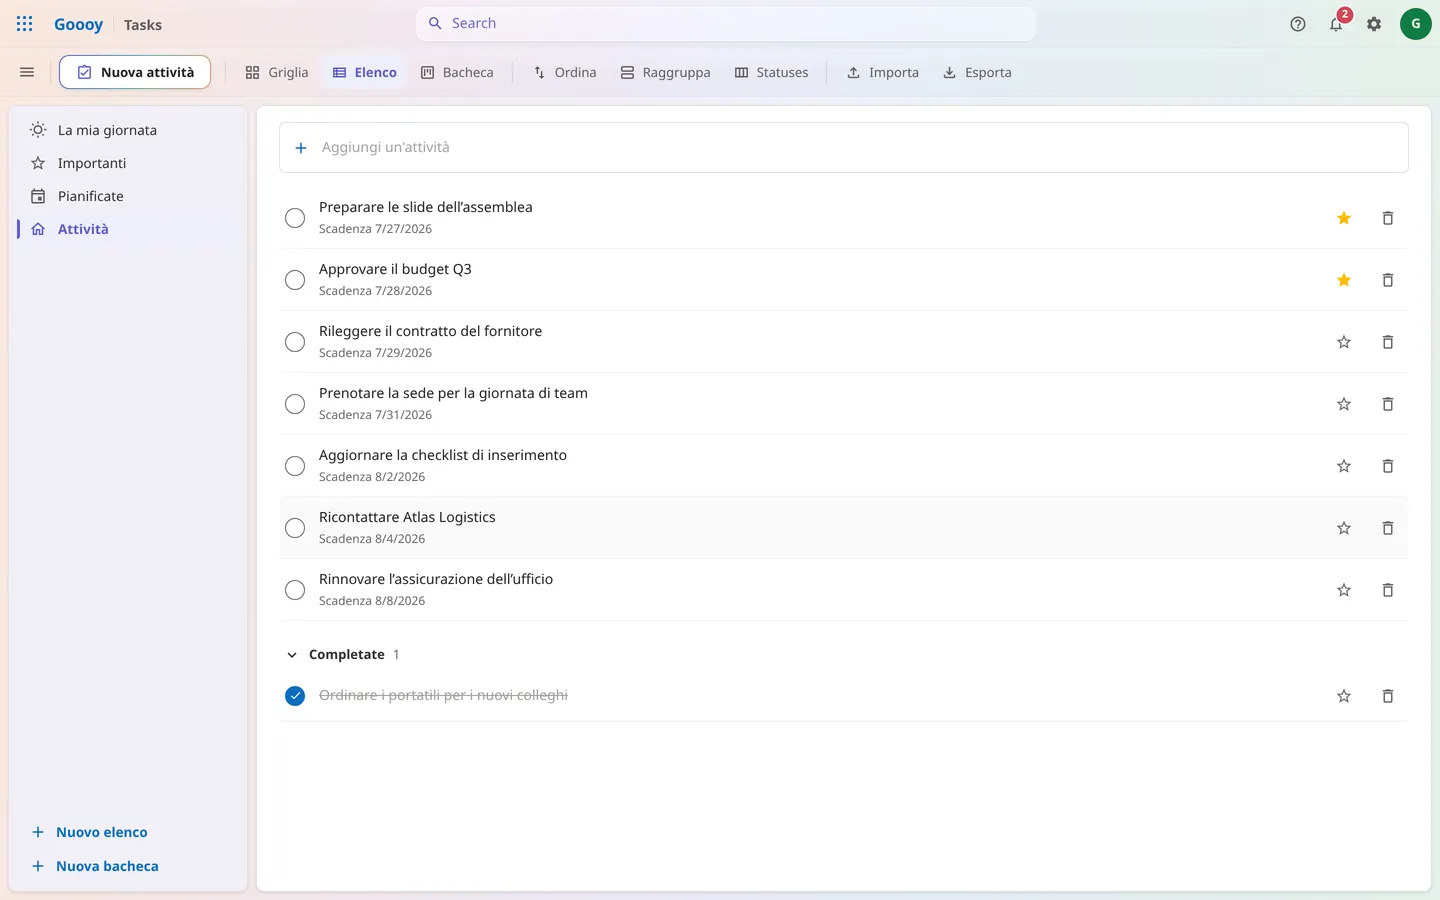Open task 'Ricontattare Atlas Logistics'
This screenshot has height=900, width=1440.
(x=407, y=517)
